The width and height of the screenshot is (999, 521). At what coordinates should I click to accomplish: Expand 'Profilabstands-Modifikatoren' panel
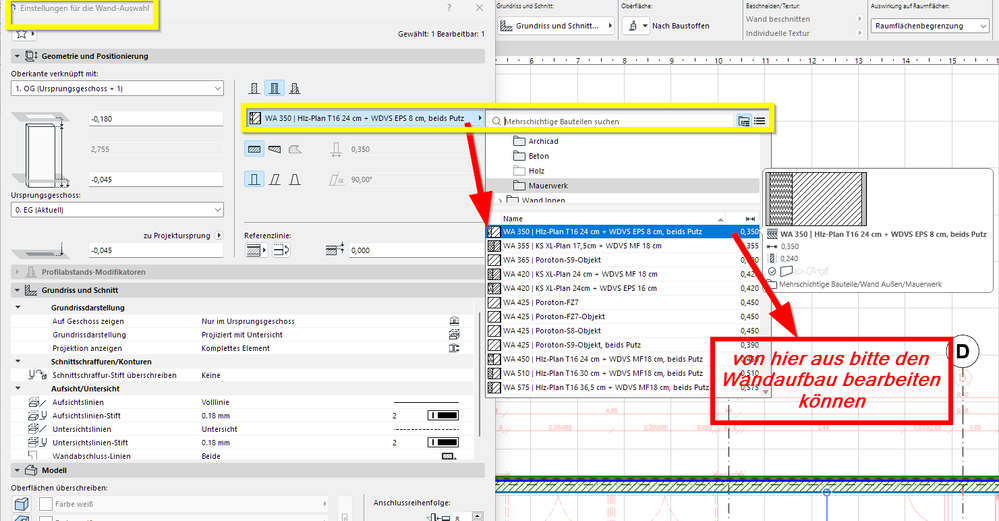pyautogui.click(x=17, y=272)
